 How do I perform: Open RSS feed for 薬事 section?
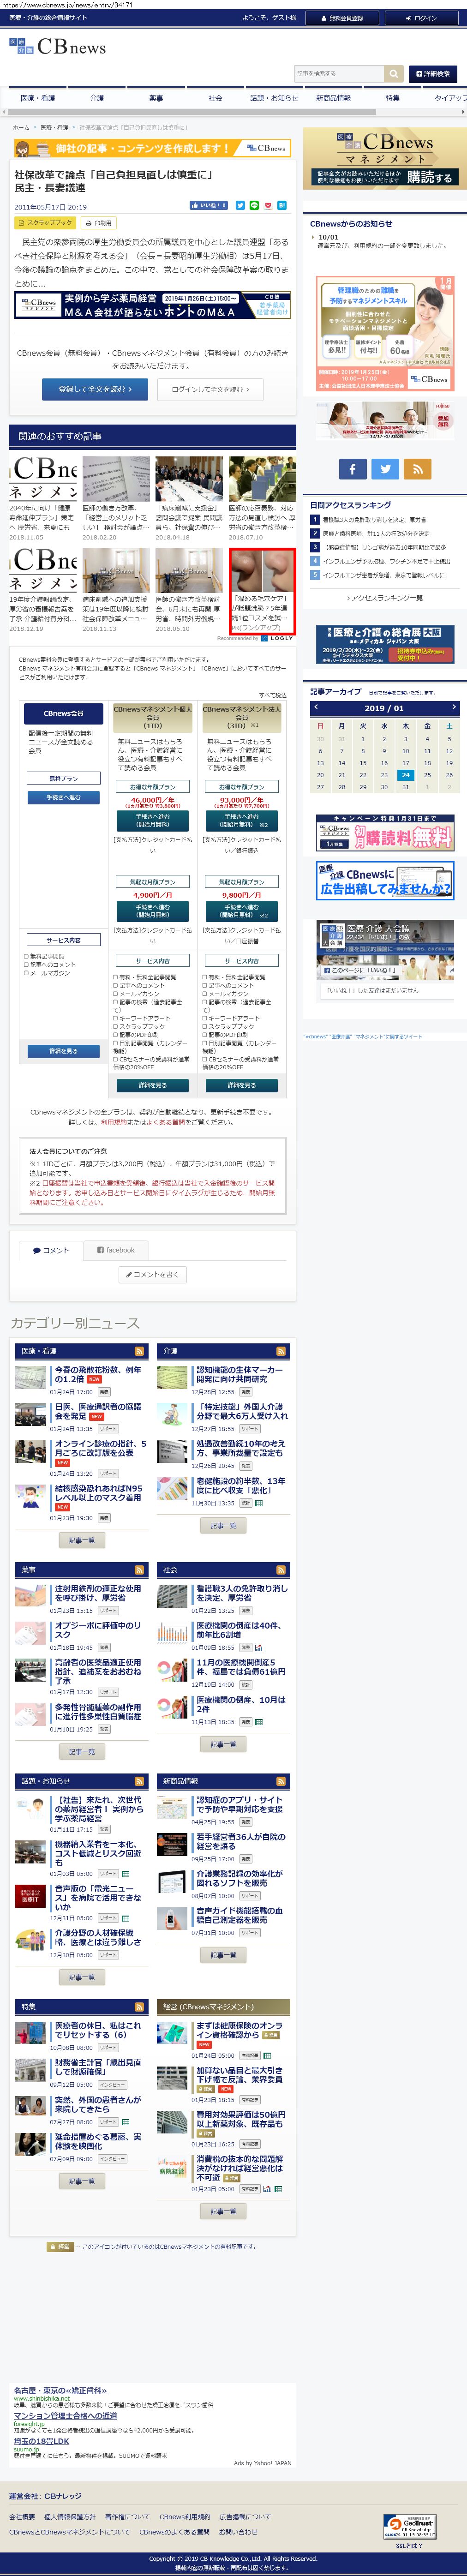(x=139, y=1570)
